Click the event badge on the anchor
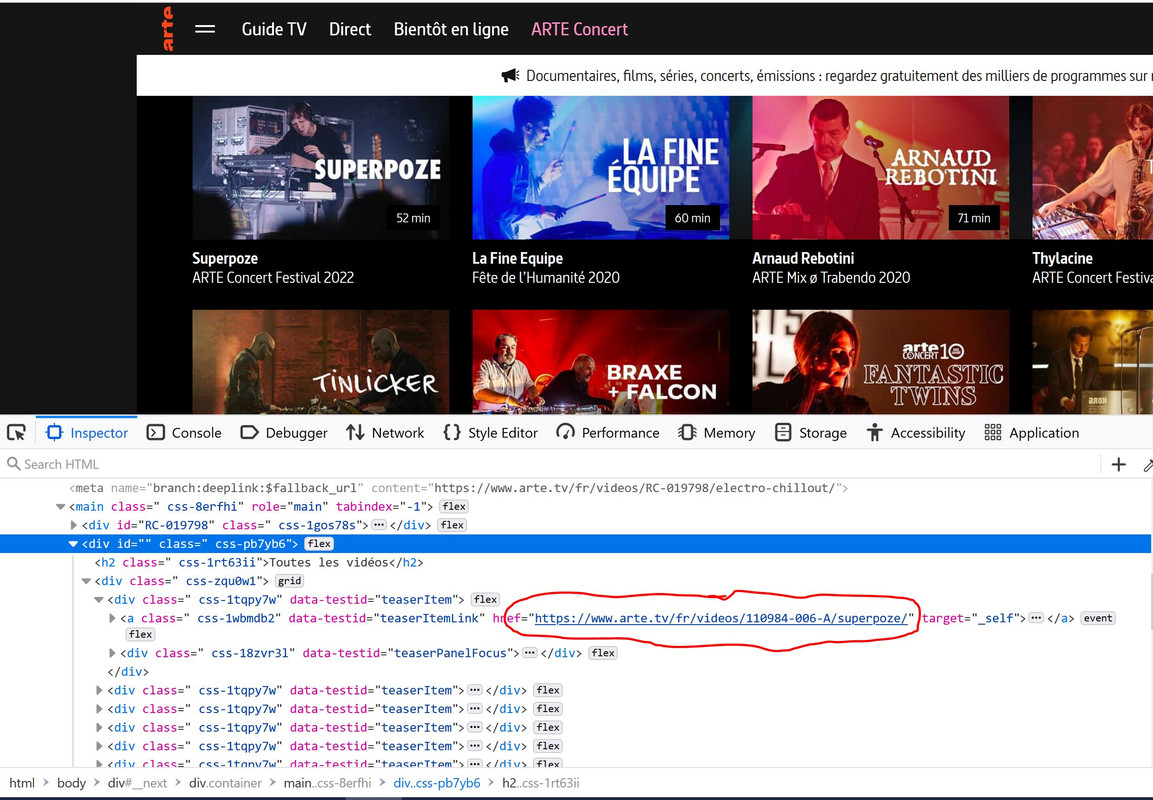Viewport: 1153px width, 800px height. pos(1098,618)
